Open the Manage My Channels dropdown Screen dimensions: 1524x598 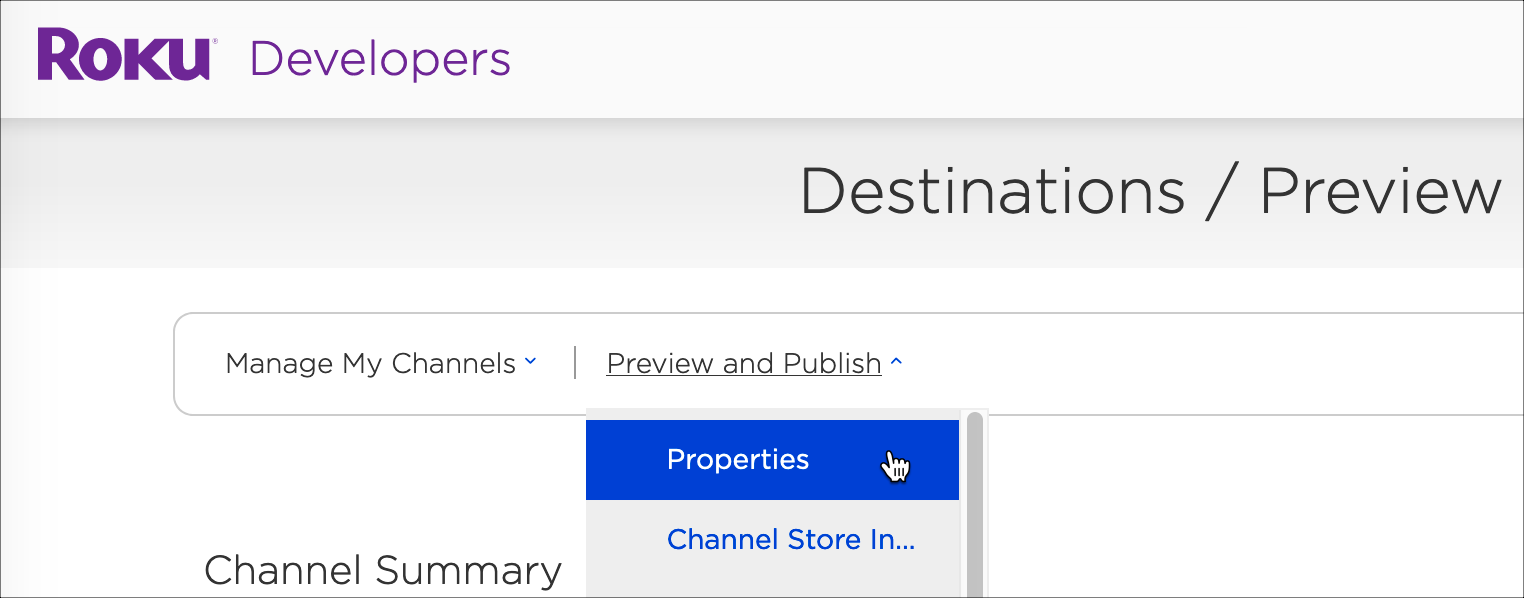tap(371, 363)
